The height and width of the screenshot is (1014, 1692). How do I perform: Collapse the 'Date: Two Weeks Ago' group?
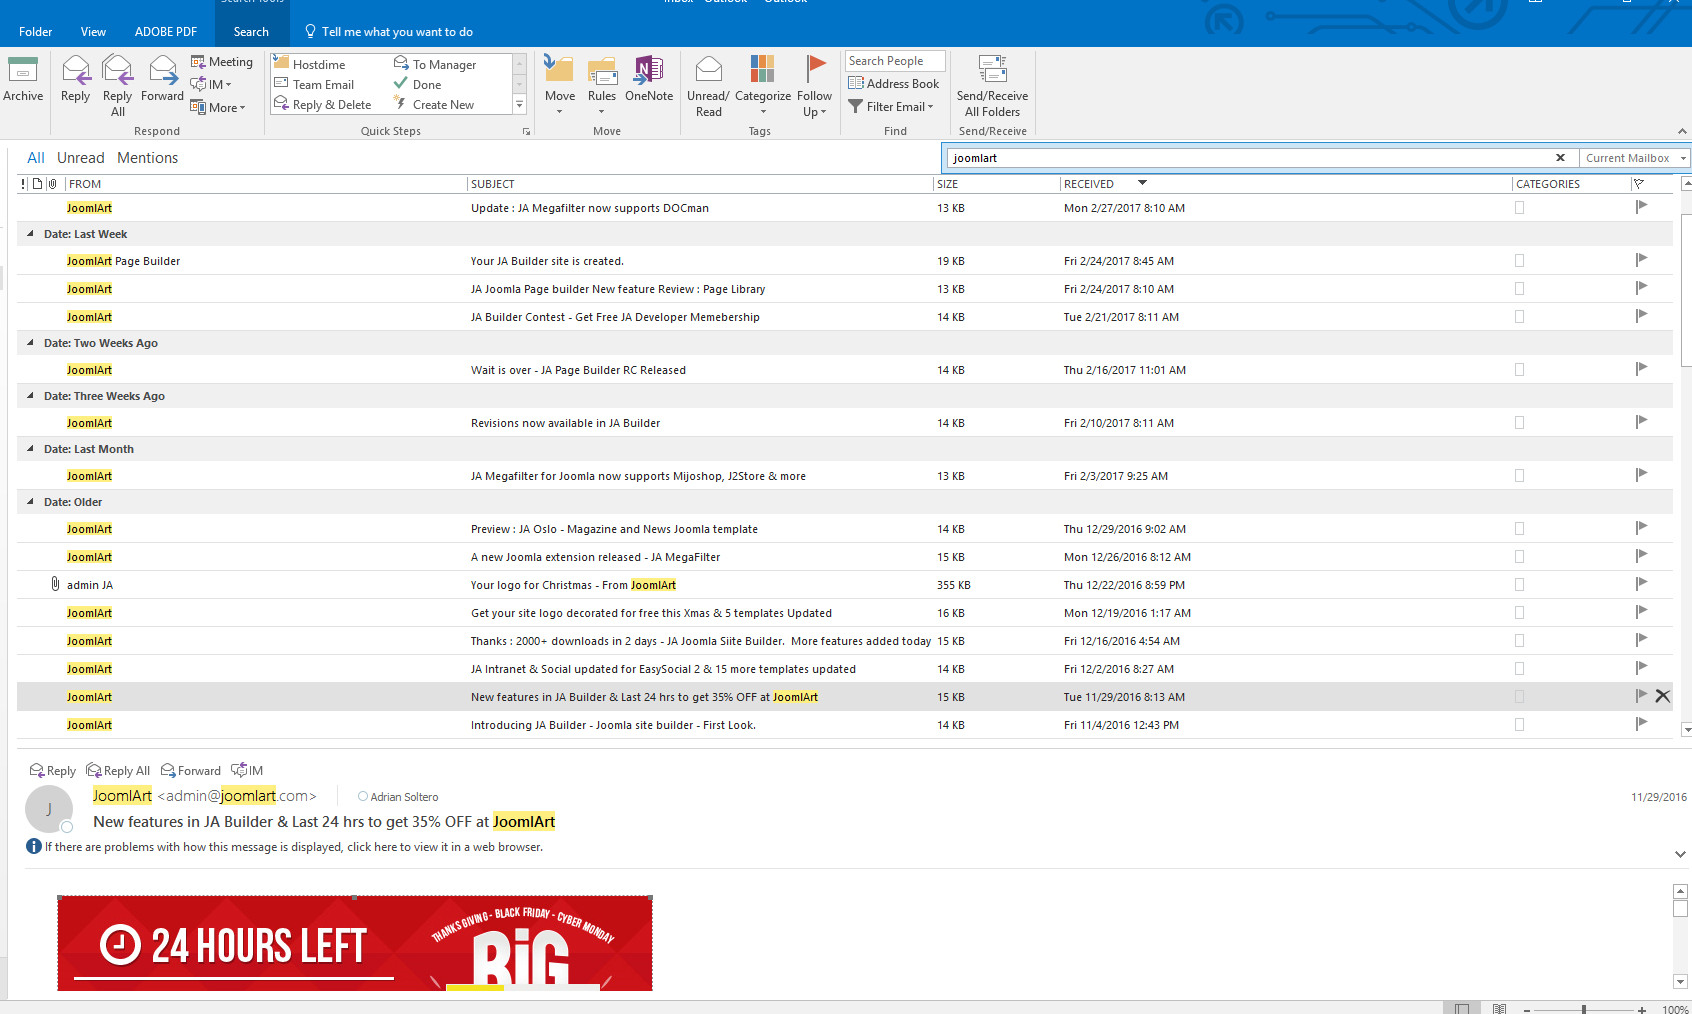(30, 342)
